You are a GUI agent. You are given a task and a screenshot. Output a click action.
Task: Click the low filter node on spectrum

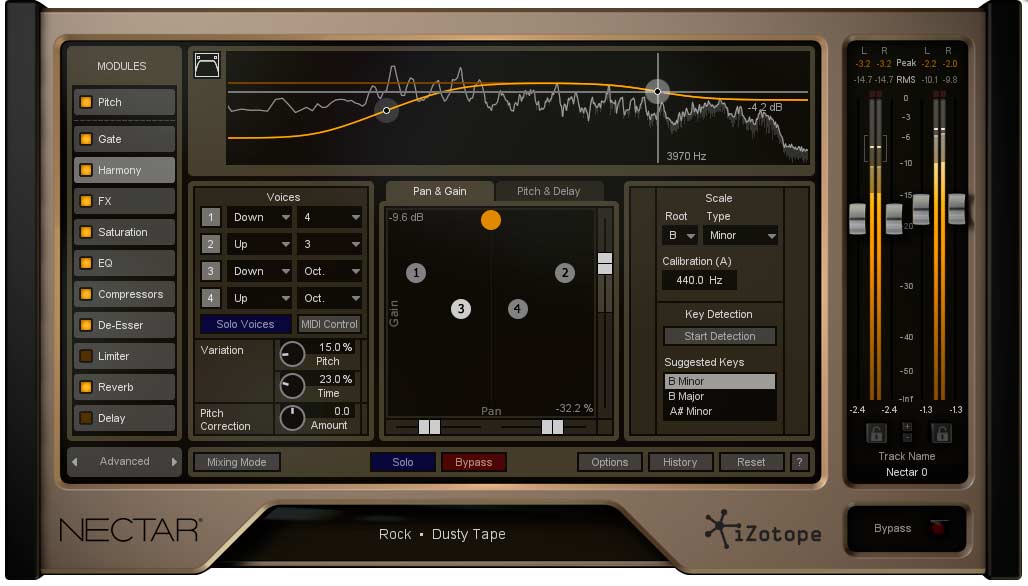pyautogui.click(x=386, y=110)
